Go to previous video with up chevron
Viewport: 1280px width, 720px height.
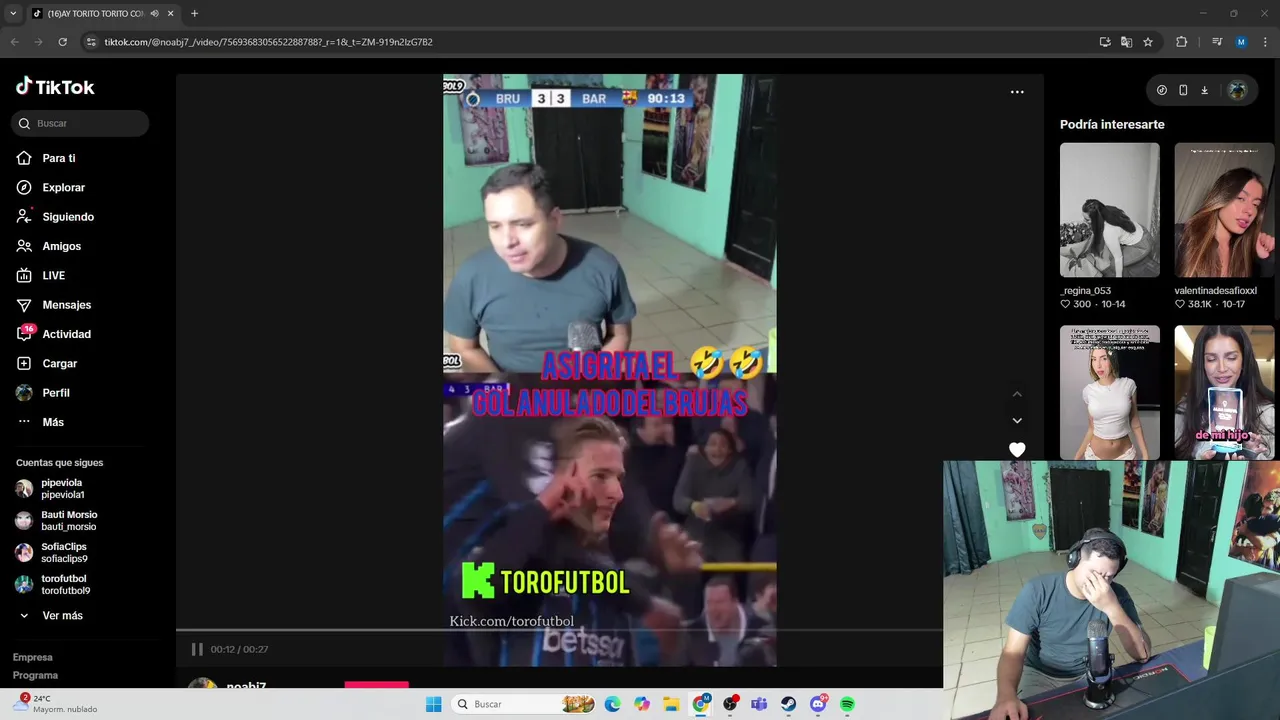pyautogui.click(x=1017, y=394)
